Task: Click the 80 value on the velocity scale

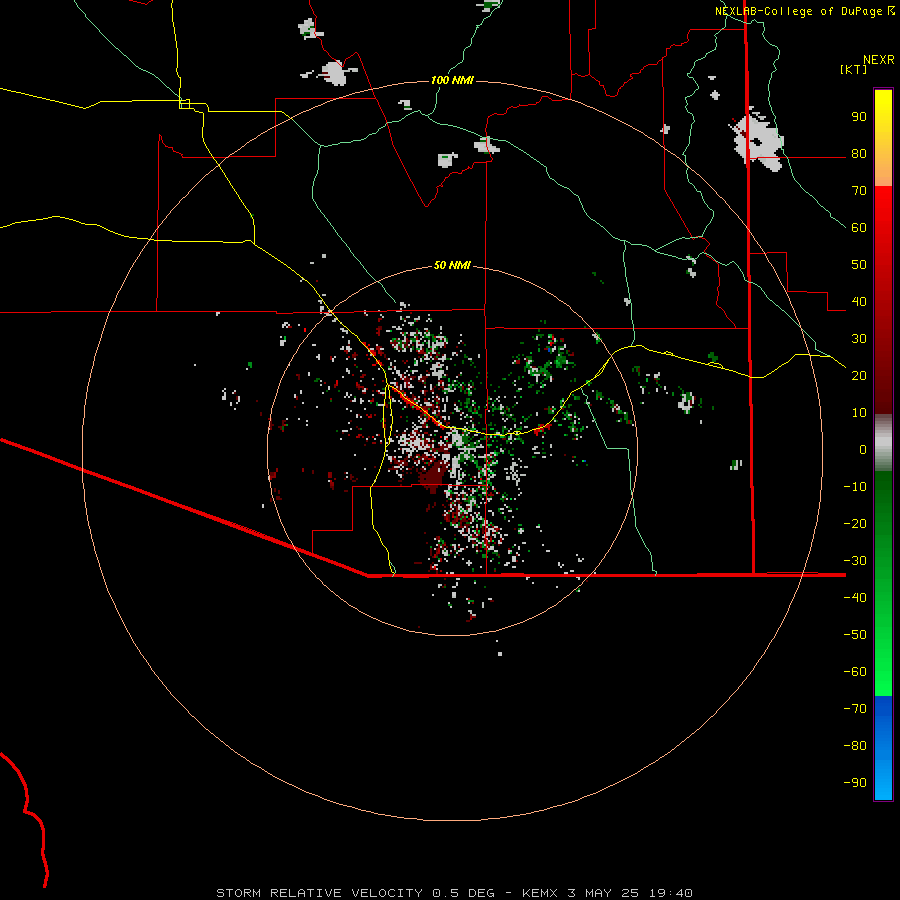Action: pyautogui.click(x=859, y=154)
